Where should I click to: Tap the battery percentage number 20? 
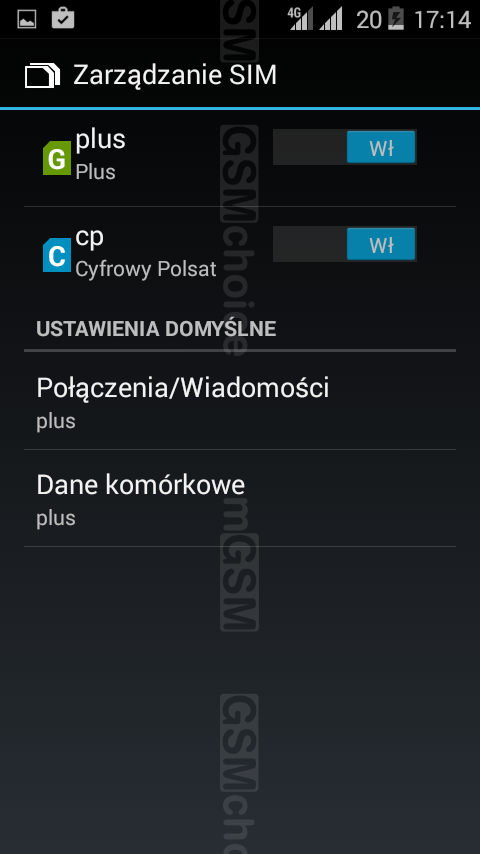(369, 20)
